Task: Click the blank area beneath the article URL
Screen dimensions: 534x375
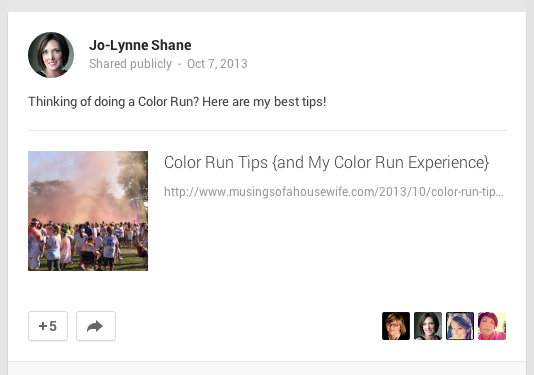Action: pos(334,238)
